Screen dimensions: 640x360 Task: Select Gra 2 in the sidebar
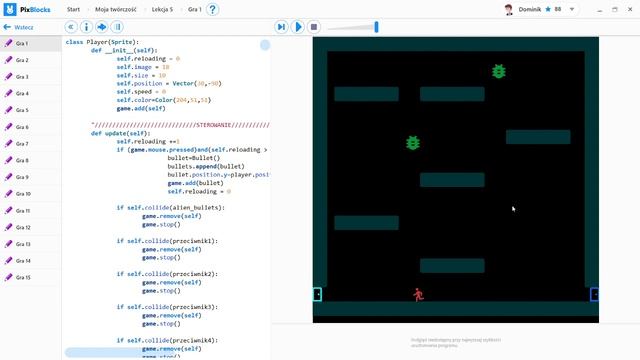(x=31, y=60)
